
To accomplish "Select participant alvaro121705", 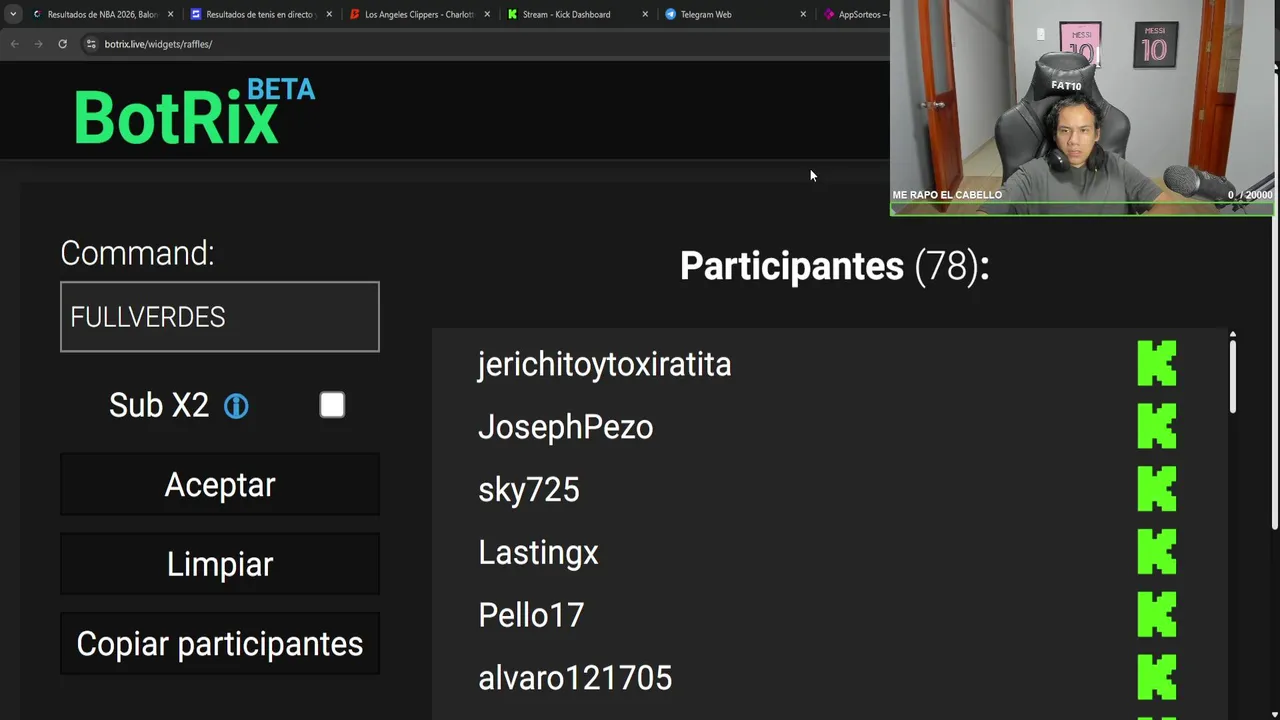I will [x=575, y=678].
